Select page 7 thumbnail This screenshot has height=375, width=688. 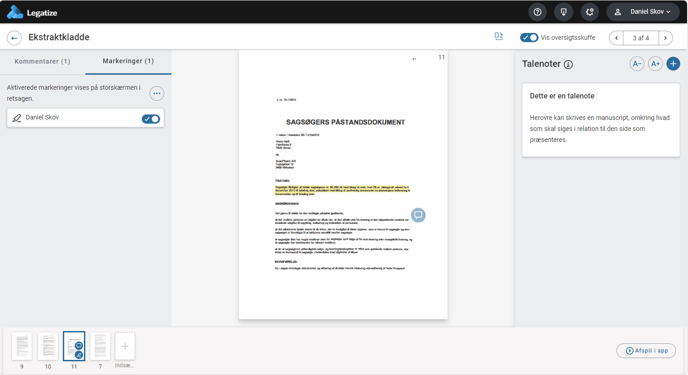[100, 346]
